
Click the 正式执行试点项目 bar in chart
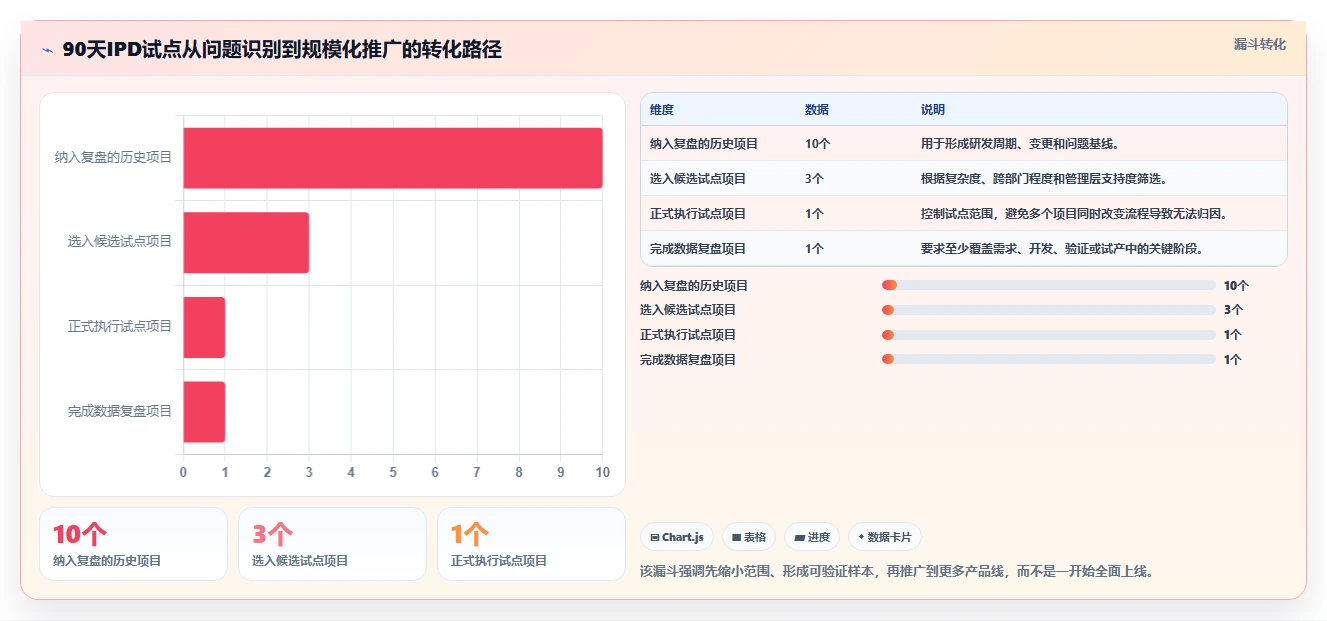[204, 326]
